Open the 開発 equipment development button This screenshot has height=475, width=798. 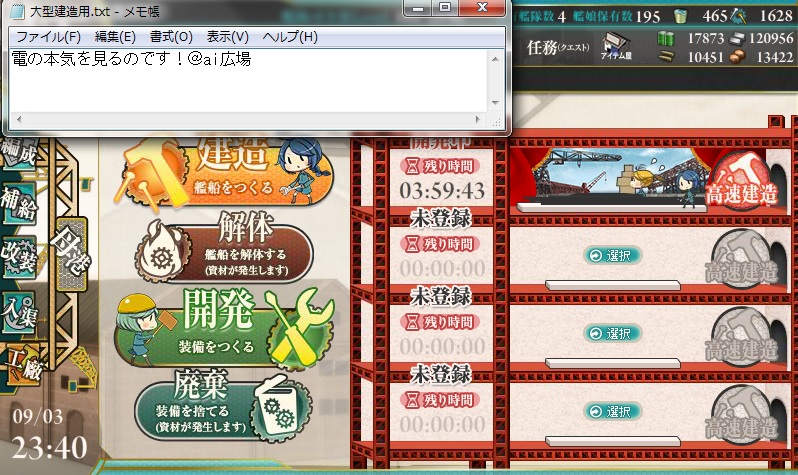(x=224, y=328)
